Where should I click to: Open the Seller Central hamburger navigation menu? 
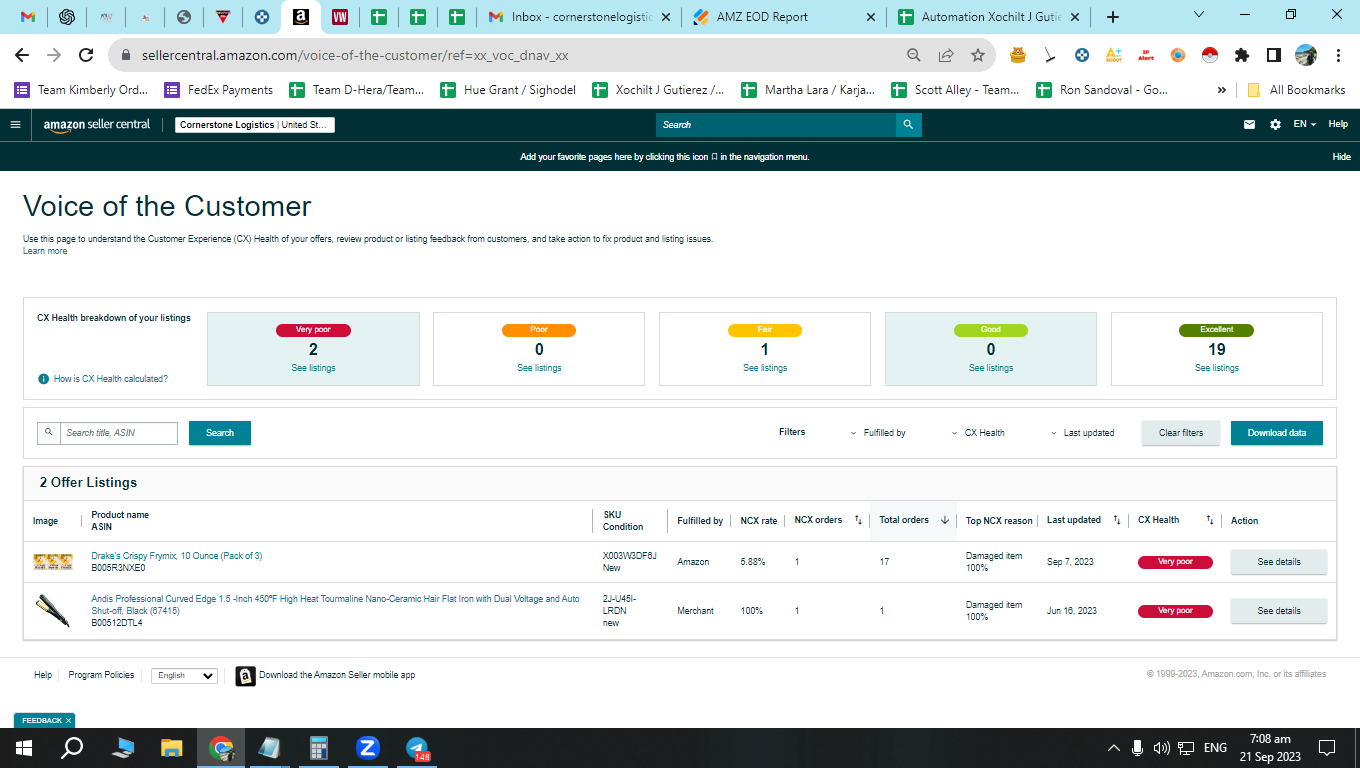click(15, 125)
